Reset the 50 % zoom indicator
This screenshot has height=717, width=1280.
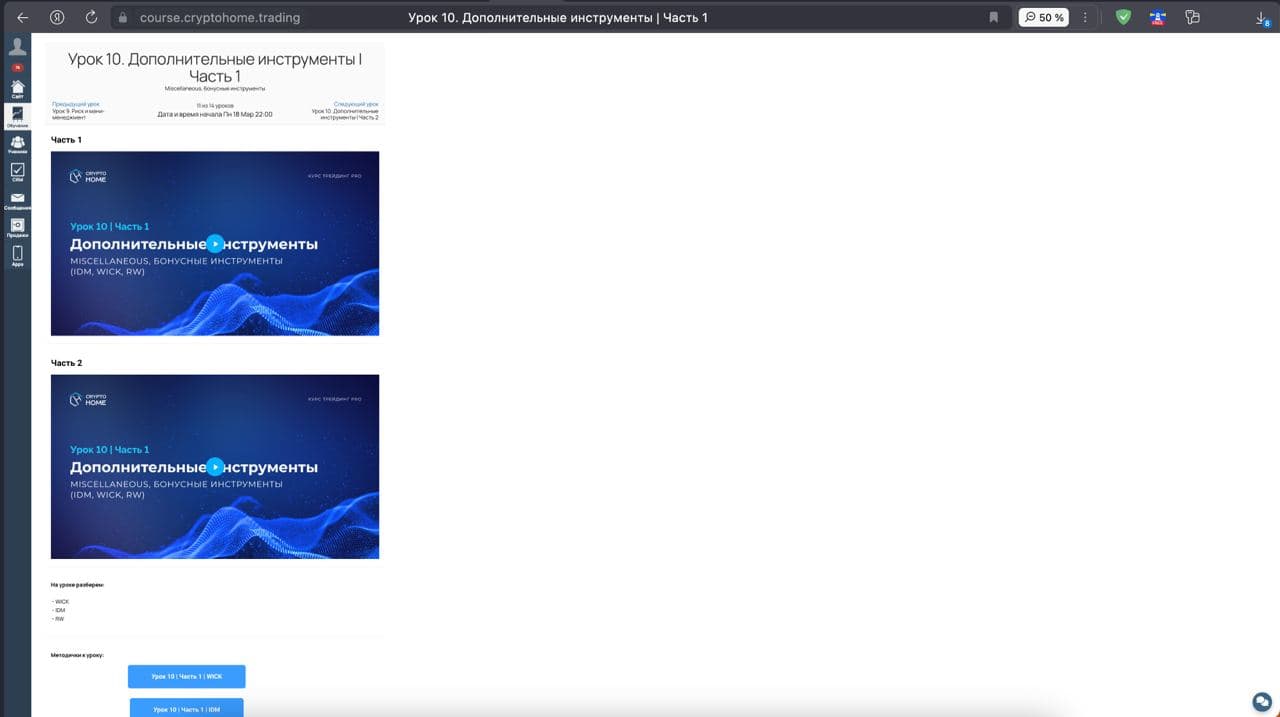click(x=1044, y=17)
